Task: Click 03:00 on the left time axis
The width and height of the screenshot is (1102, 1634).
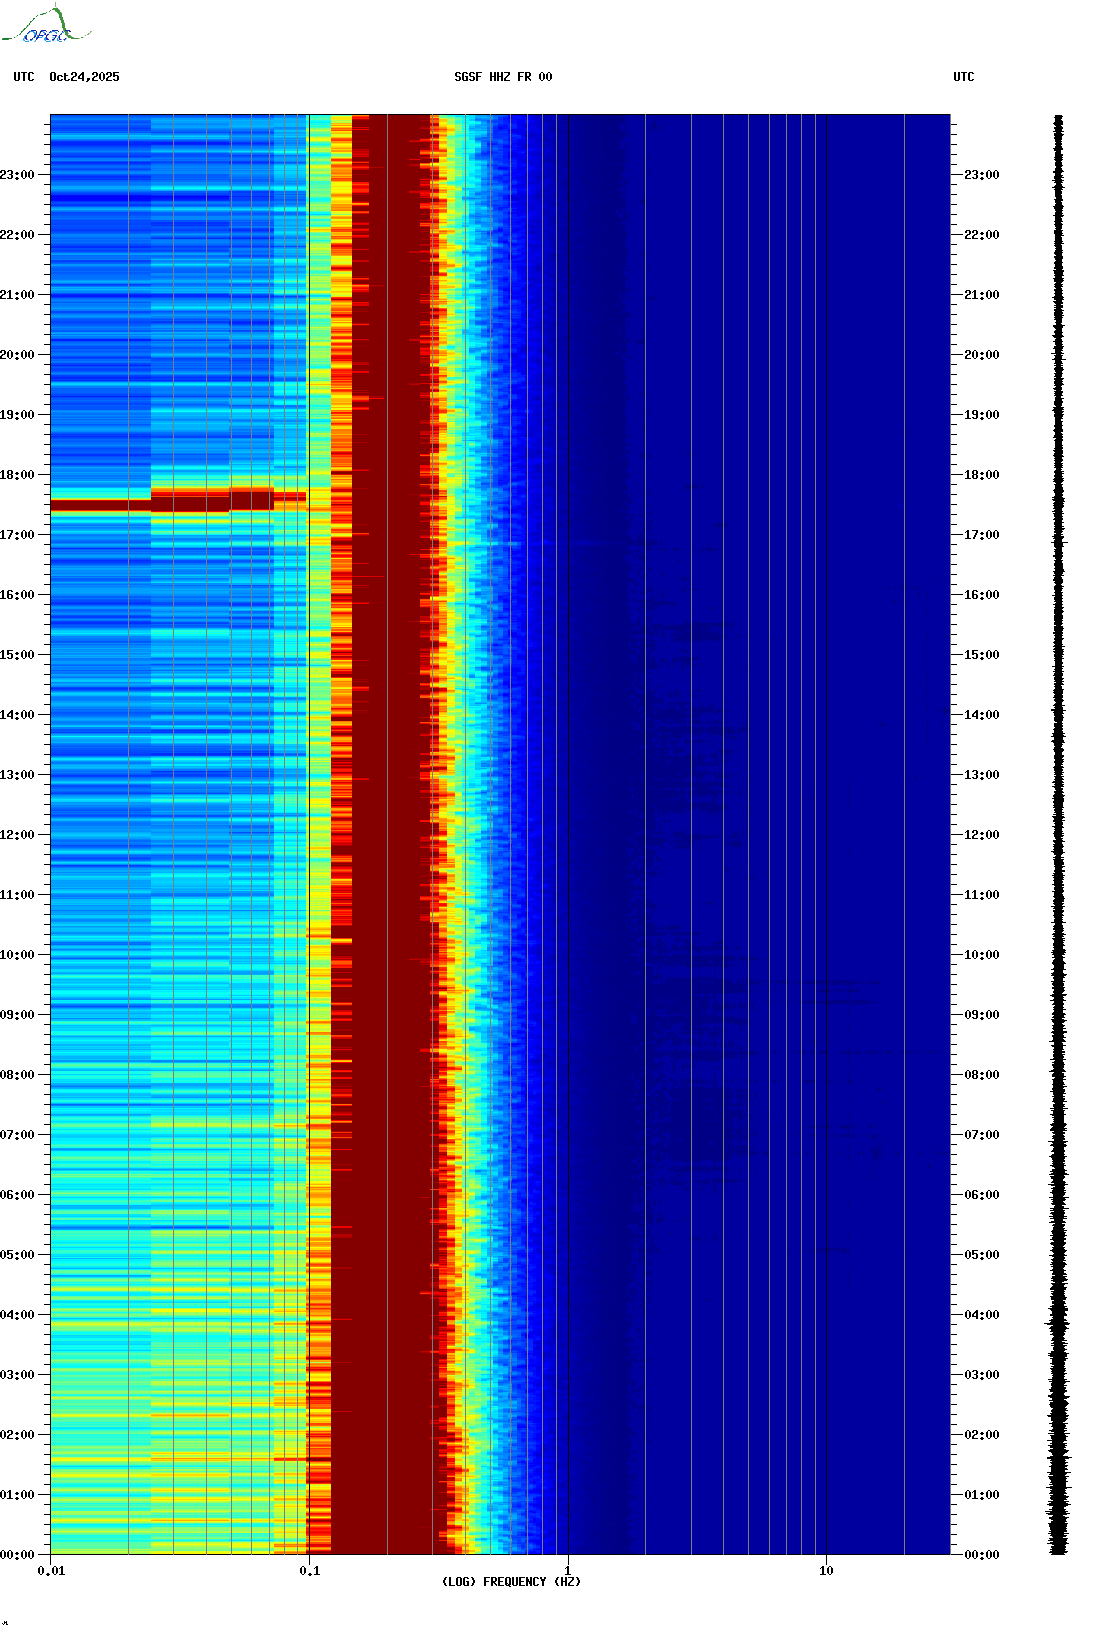Action: [x=17, y=1375]
